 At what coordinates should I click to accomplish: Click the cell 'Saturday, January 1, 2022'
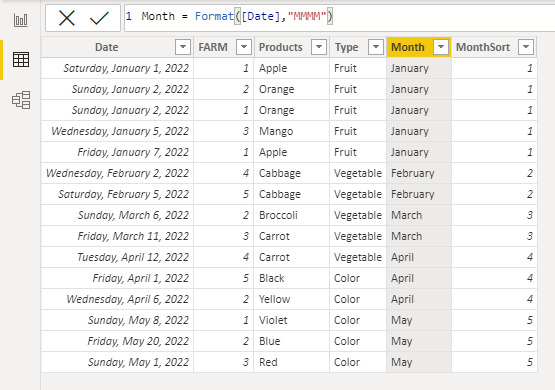click(118, 68)
